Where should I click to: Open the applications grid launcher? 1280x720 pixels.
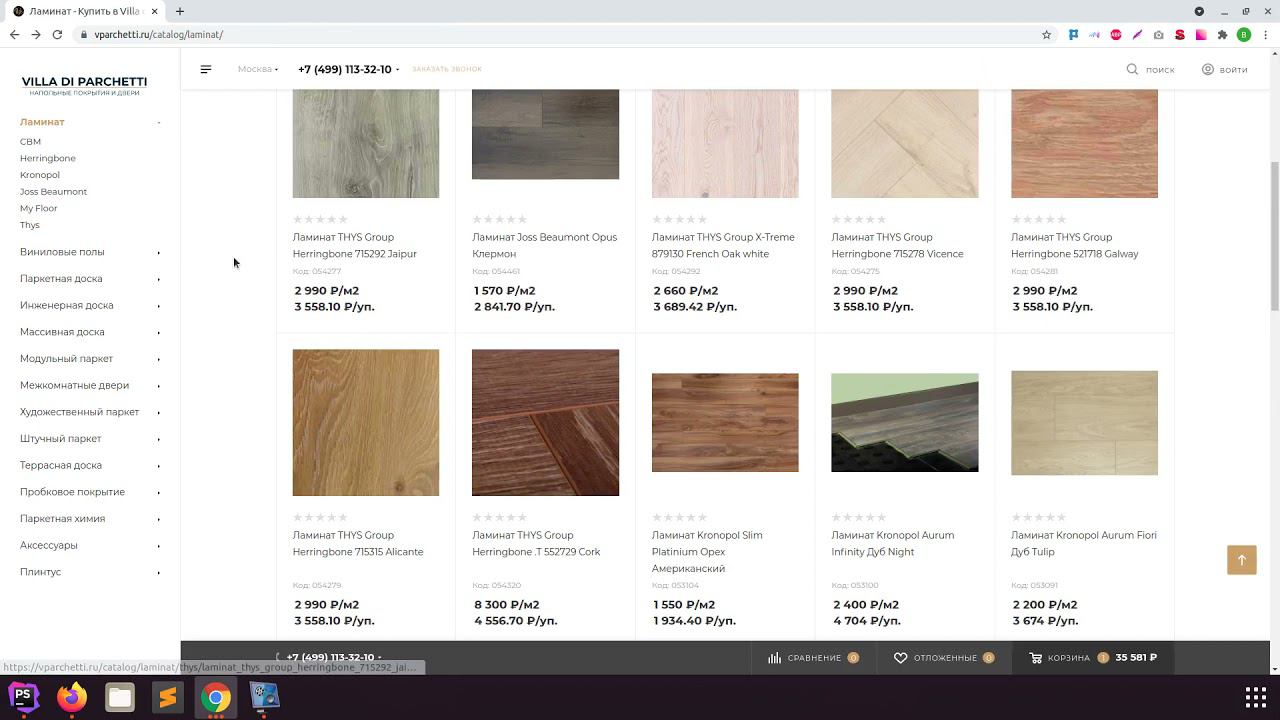[x=1256, y=697]
